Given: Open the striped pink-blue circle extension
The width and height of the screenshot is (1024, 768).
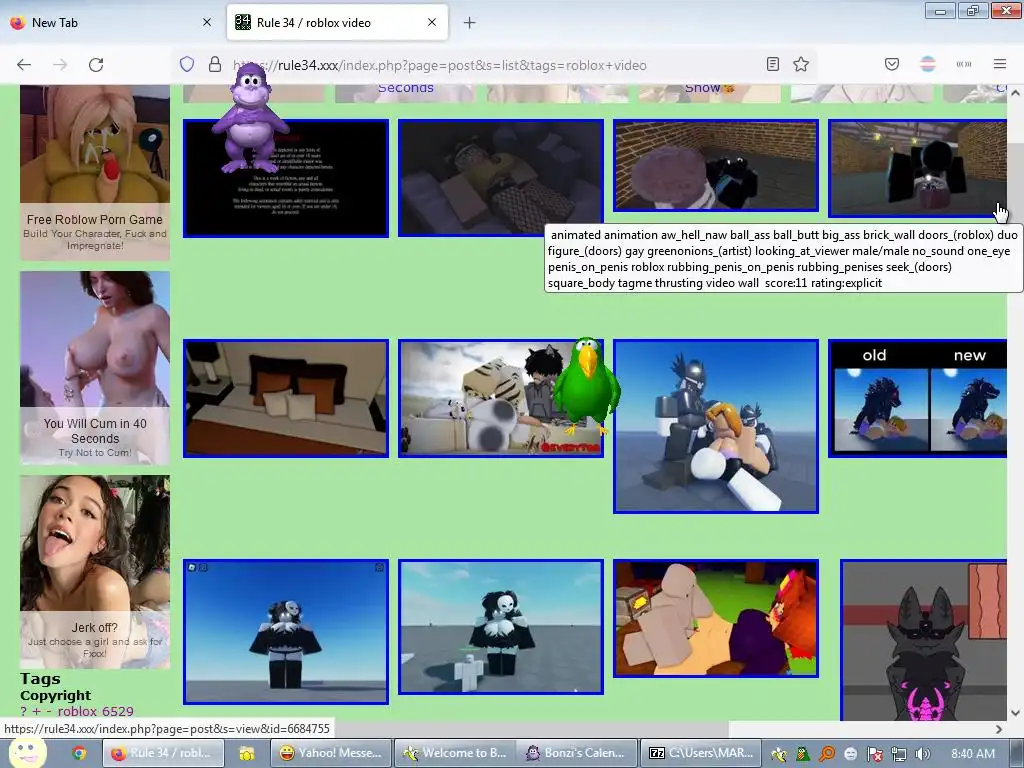Looking at the screenshot, I should (928, 64).
